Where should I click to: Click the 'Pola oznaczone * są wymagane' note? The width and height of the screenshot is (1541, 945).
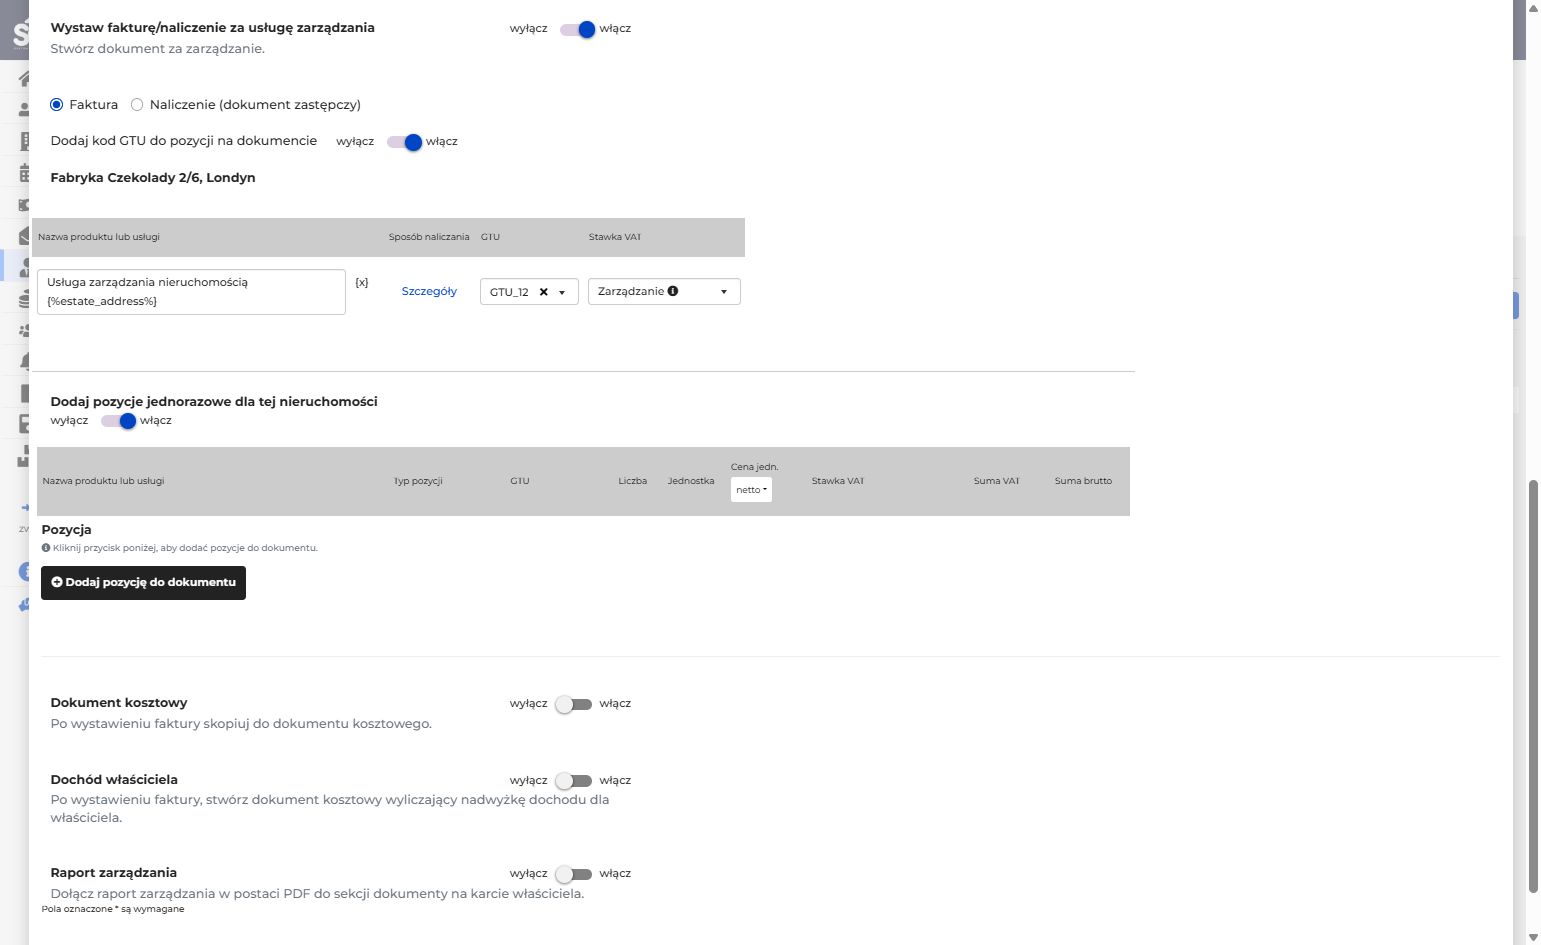coord(113,909)
